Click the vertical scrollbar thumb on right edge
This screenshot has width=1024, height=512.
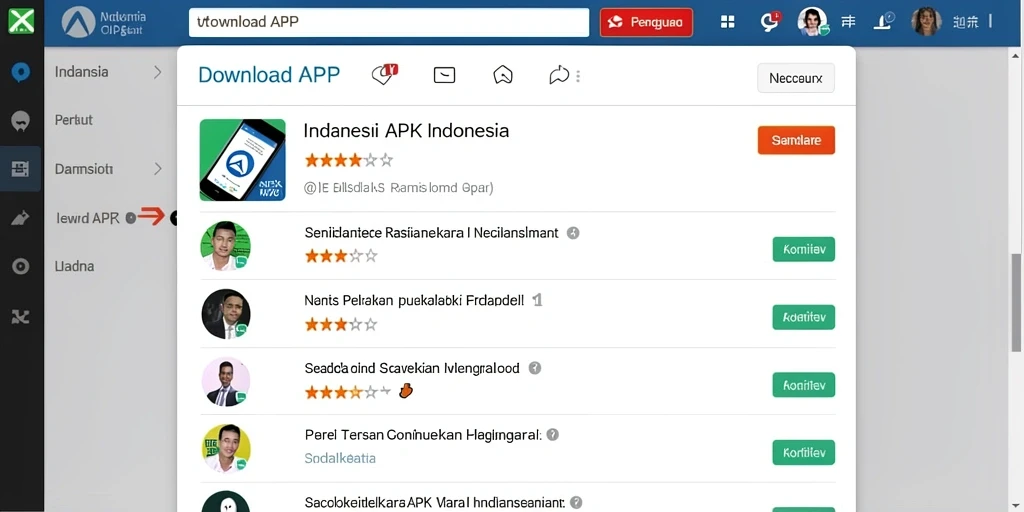(1017, 302)
